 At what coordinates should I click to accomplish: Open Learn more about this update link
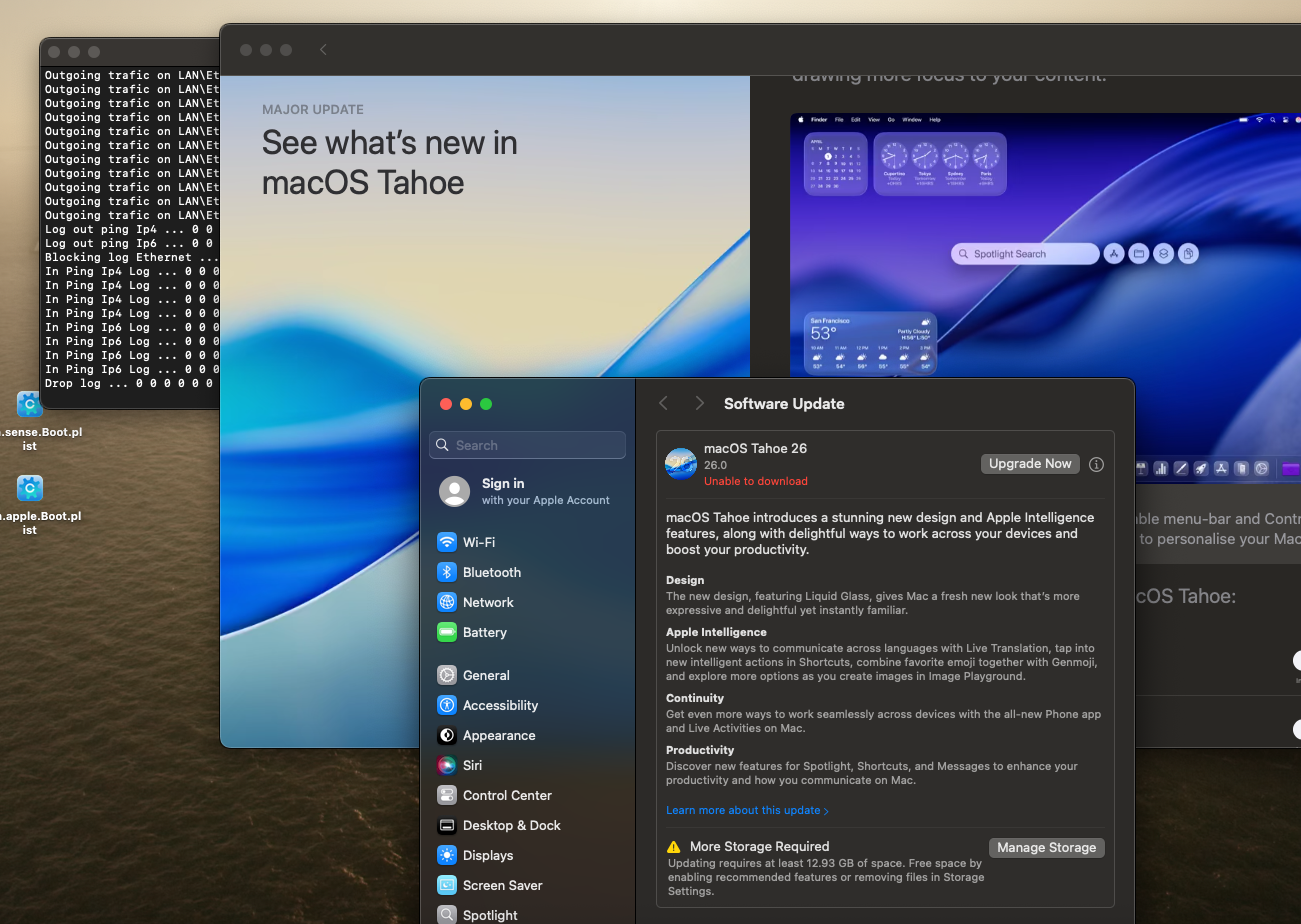coord(747,810)
